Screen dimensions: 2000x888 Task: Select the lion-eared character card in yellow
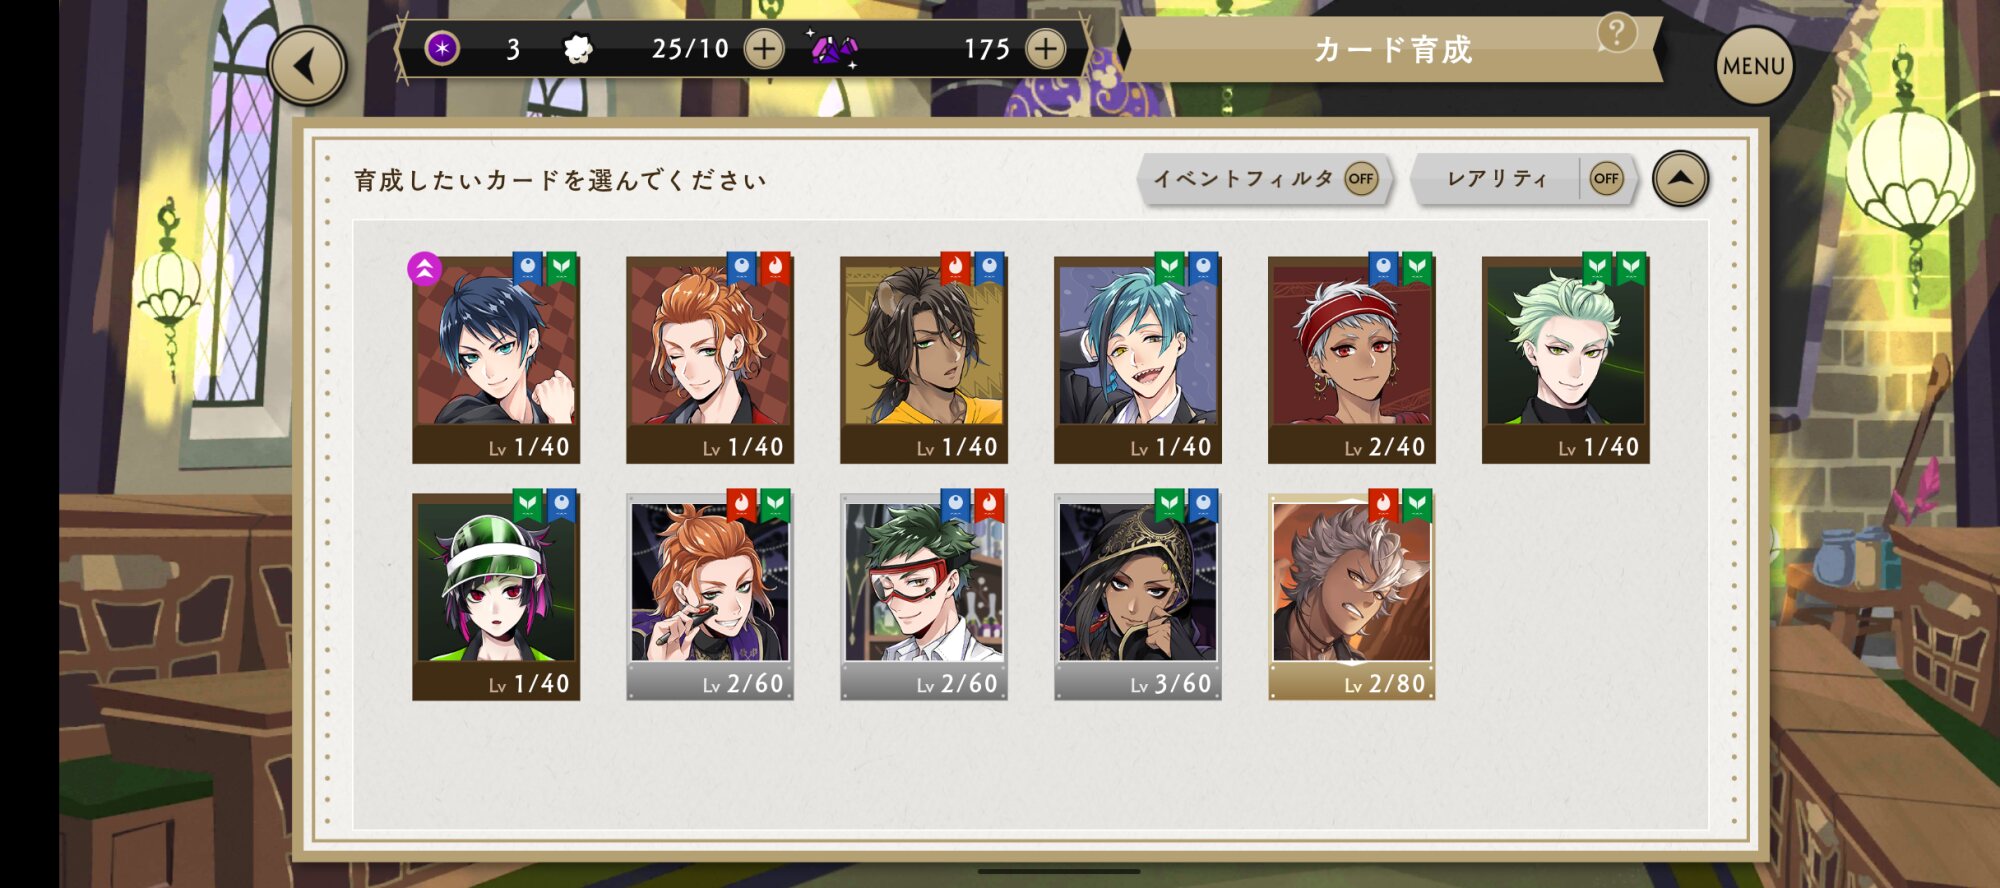point(924,359)
